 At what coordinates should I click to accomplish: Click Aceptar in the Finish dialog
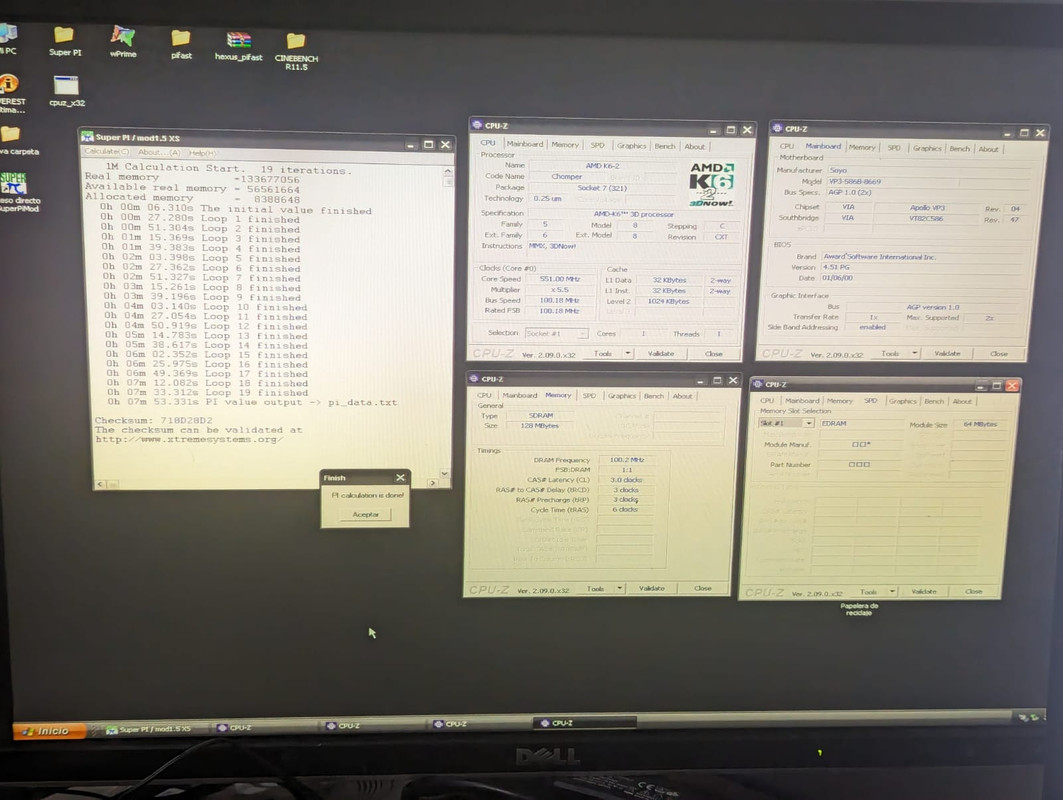click(x=365, y=515)
